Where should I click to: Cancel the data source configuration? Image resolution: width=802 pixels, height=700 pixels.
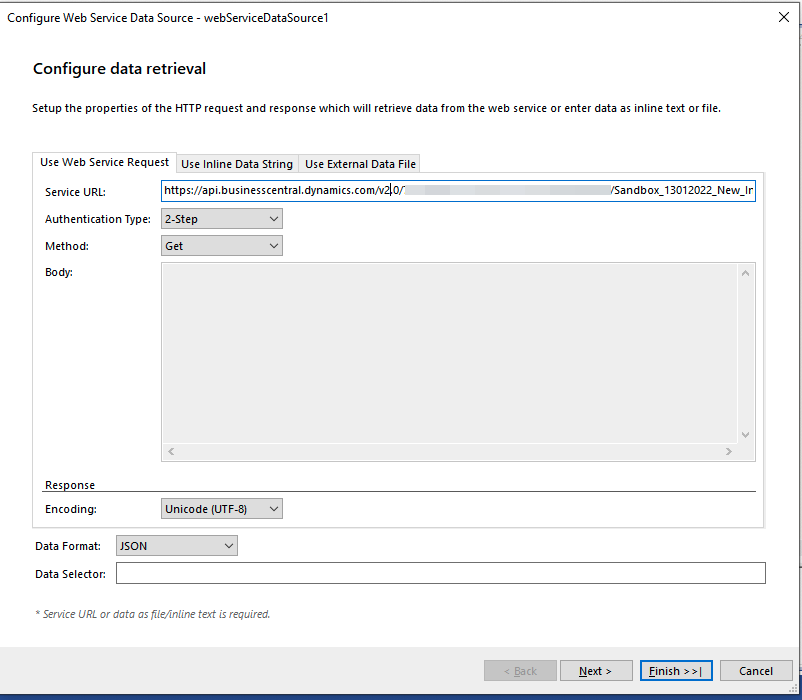point(755,671)
